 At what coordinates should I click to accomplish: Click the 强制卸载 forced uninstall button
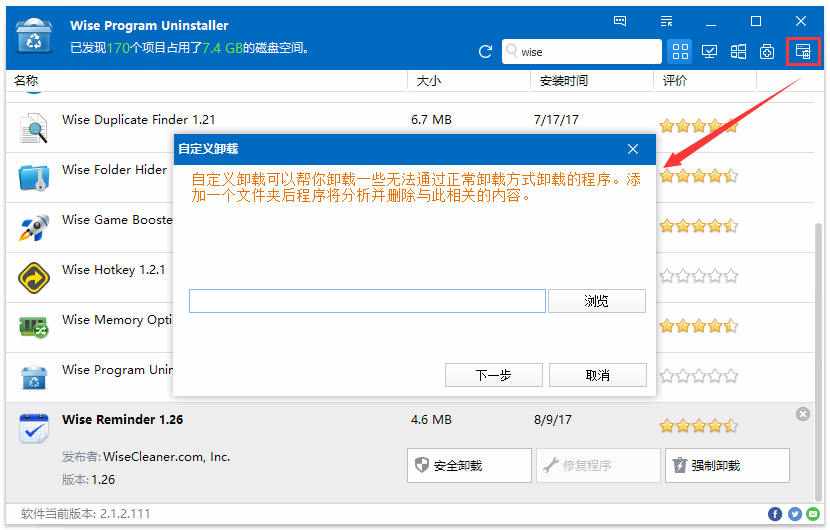pos(727,465)
